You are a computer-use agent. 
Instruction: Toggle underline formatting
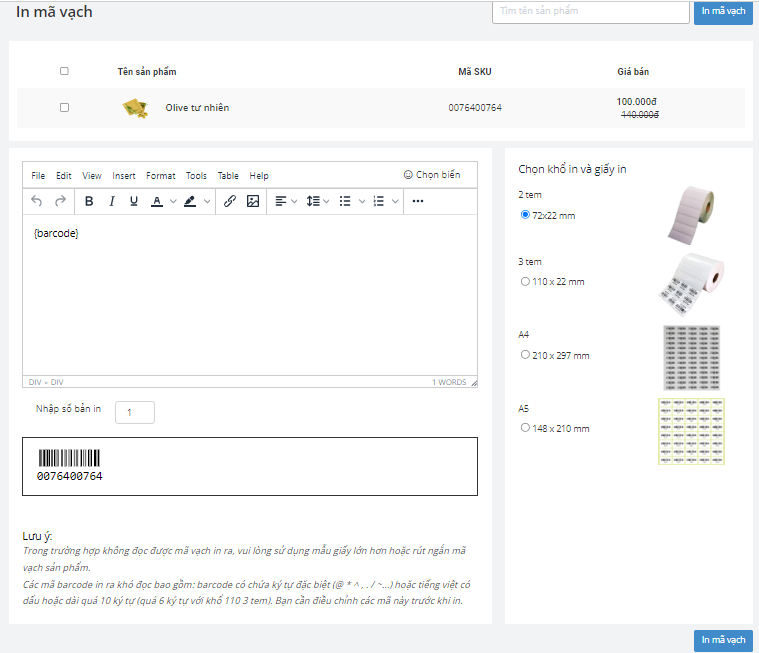point(133,201)
